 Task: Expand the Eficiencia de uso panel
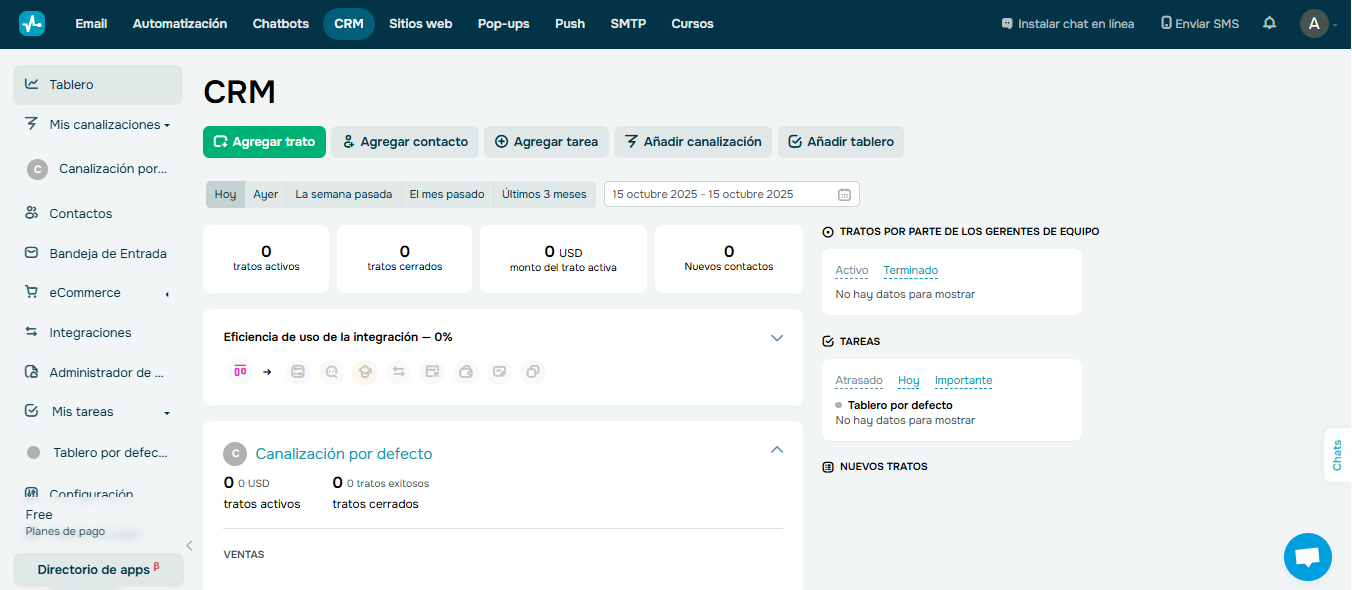tap(777, 338)
